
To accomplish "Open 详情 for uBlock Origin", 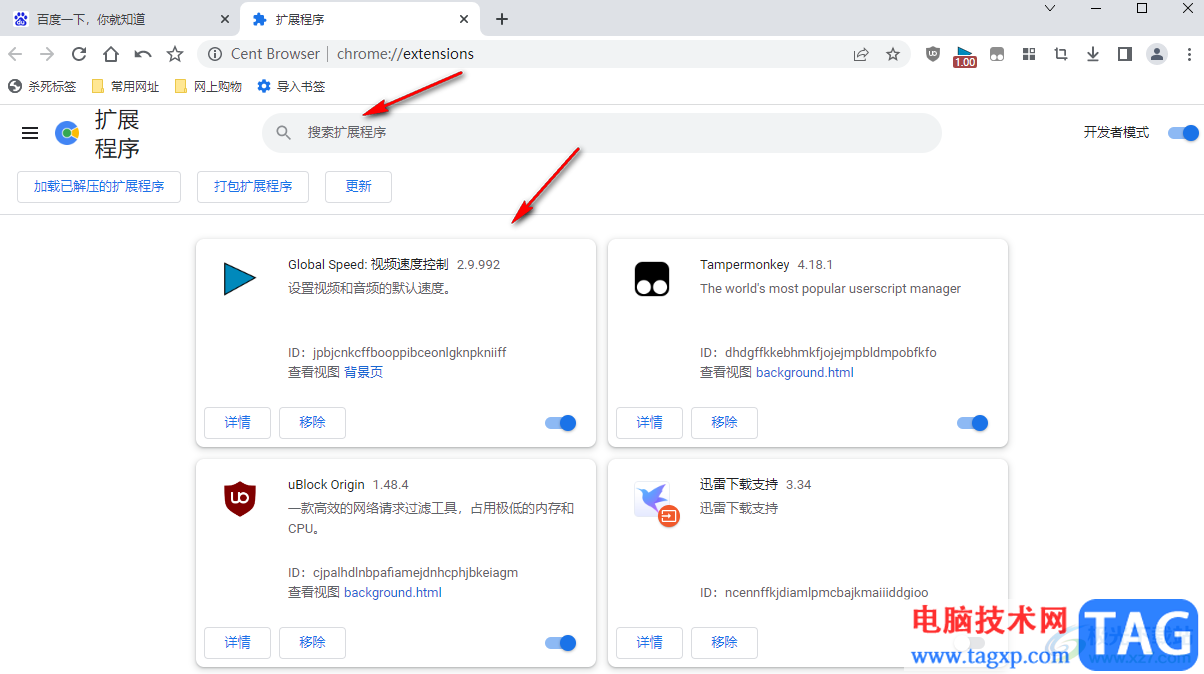I will point(238,643).
